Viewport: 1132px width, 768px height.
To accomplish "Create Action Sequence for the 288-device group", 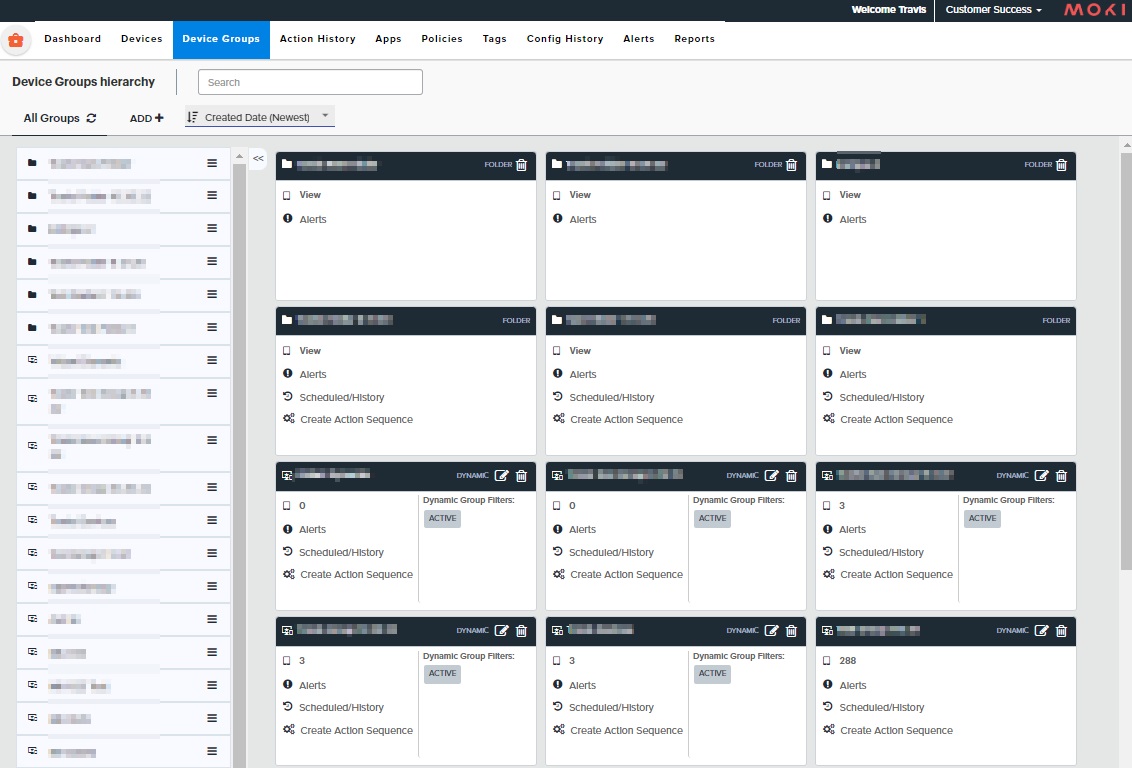I will [x=896, y=730].
